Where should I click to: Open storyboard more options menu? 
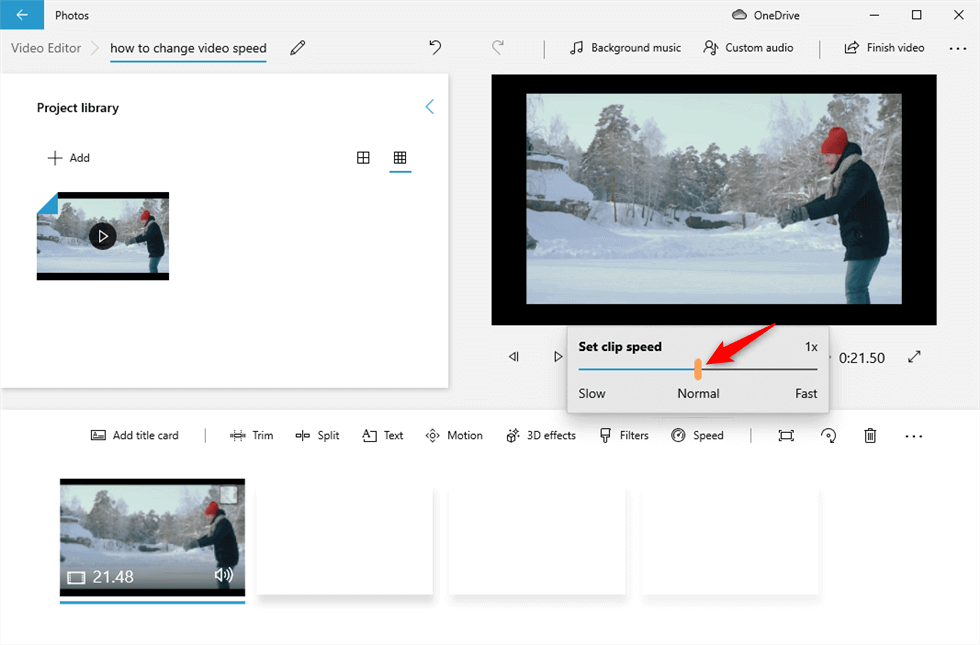(x=913, y=436)
